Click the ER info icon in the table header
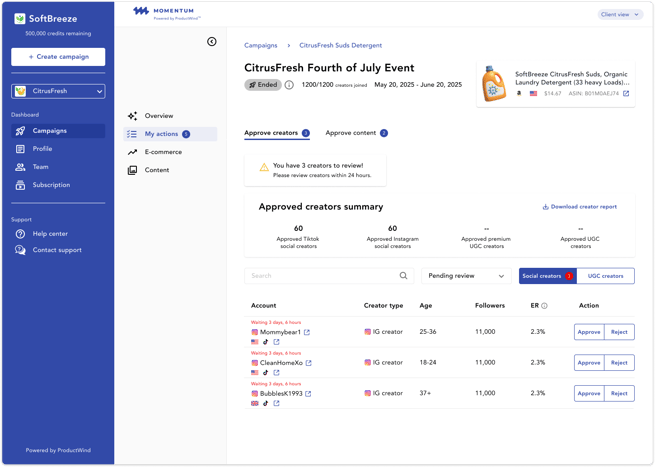The height and width of the screenshot is (467, 655). point(544,306)
